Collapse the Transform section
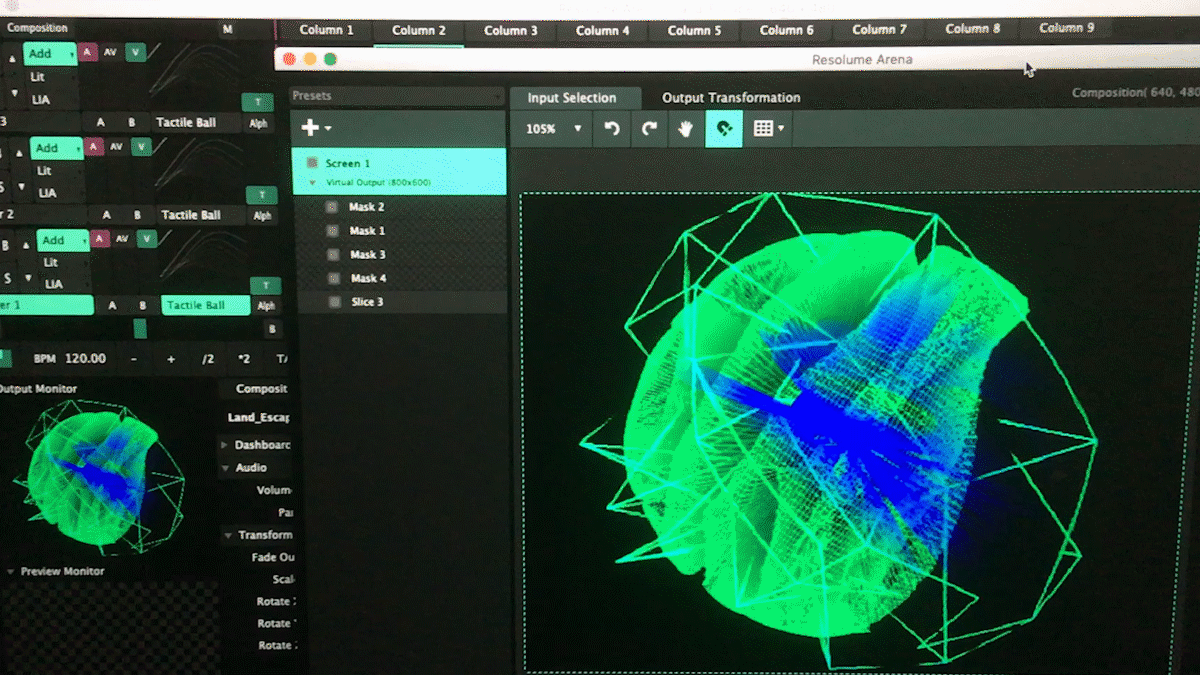The height and width of the screenshot is (675, 1200). click(x=228, y=535)
